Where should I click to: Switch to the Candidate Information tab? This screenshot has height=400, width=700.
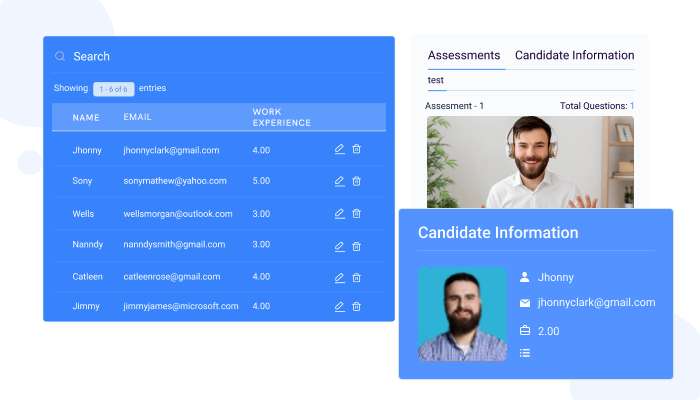(575, 55)
